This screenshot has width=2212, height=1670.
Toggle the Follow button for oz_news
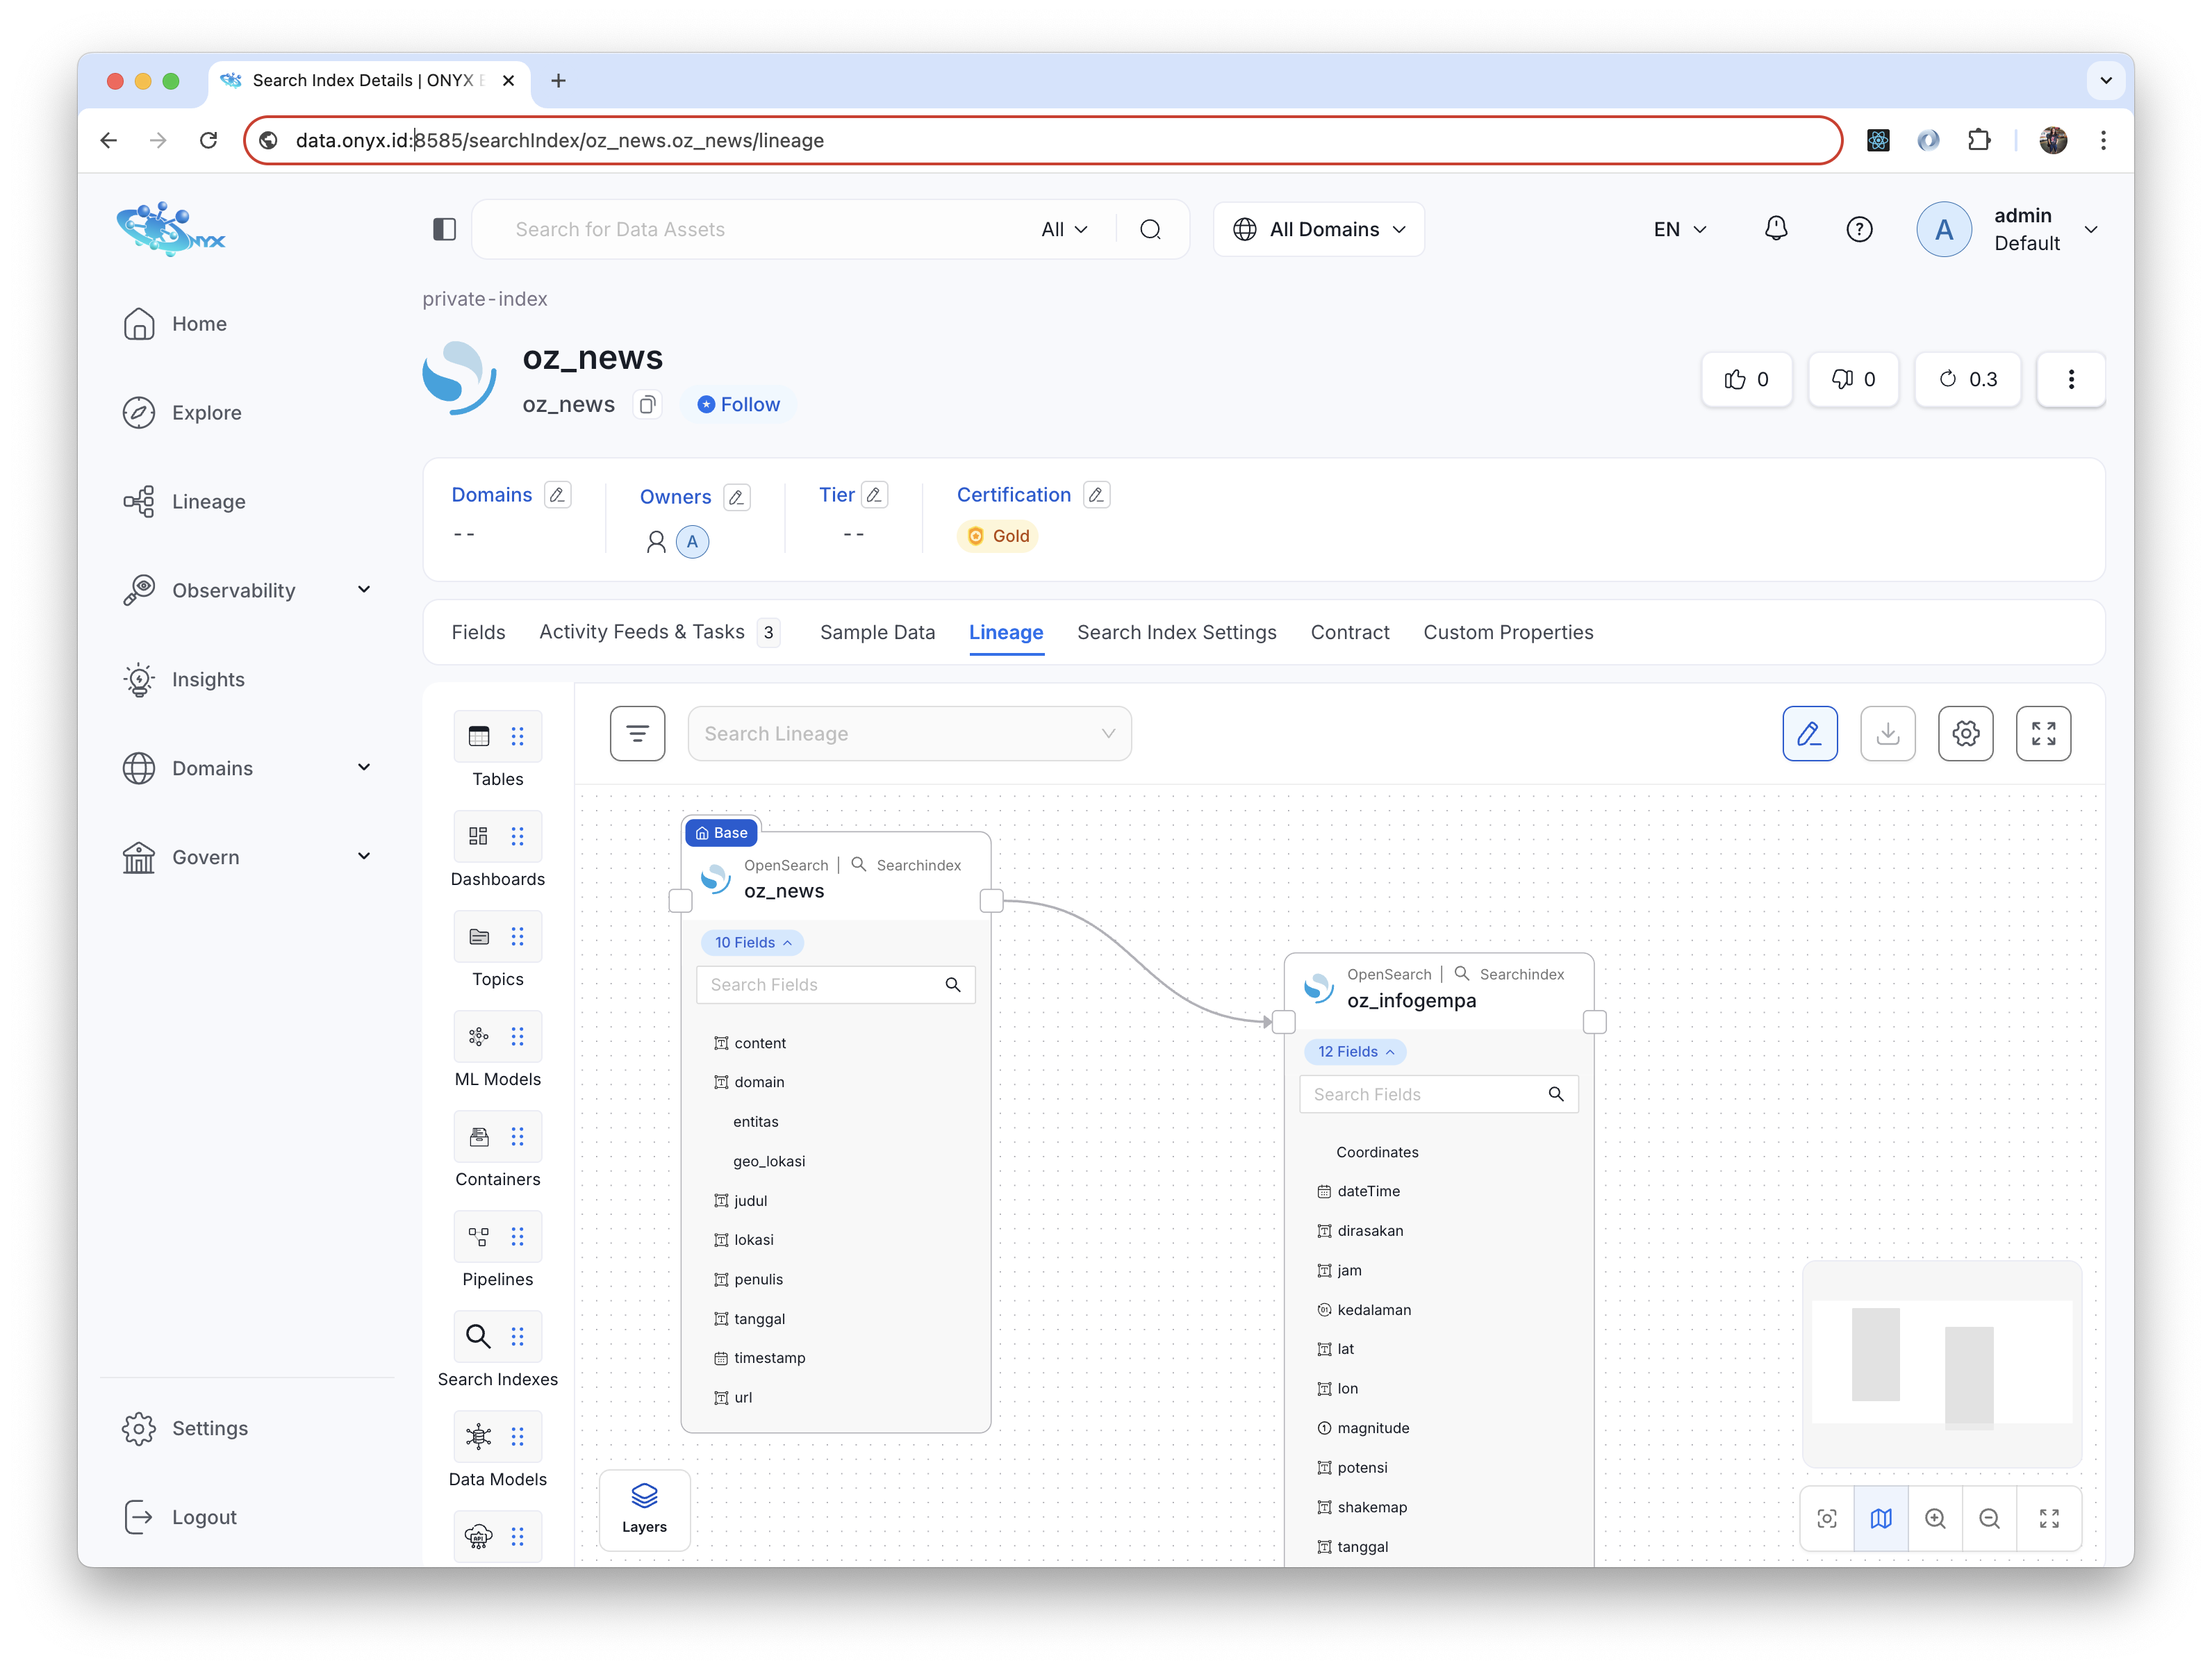tap(738, 405)
